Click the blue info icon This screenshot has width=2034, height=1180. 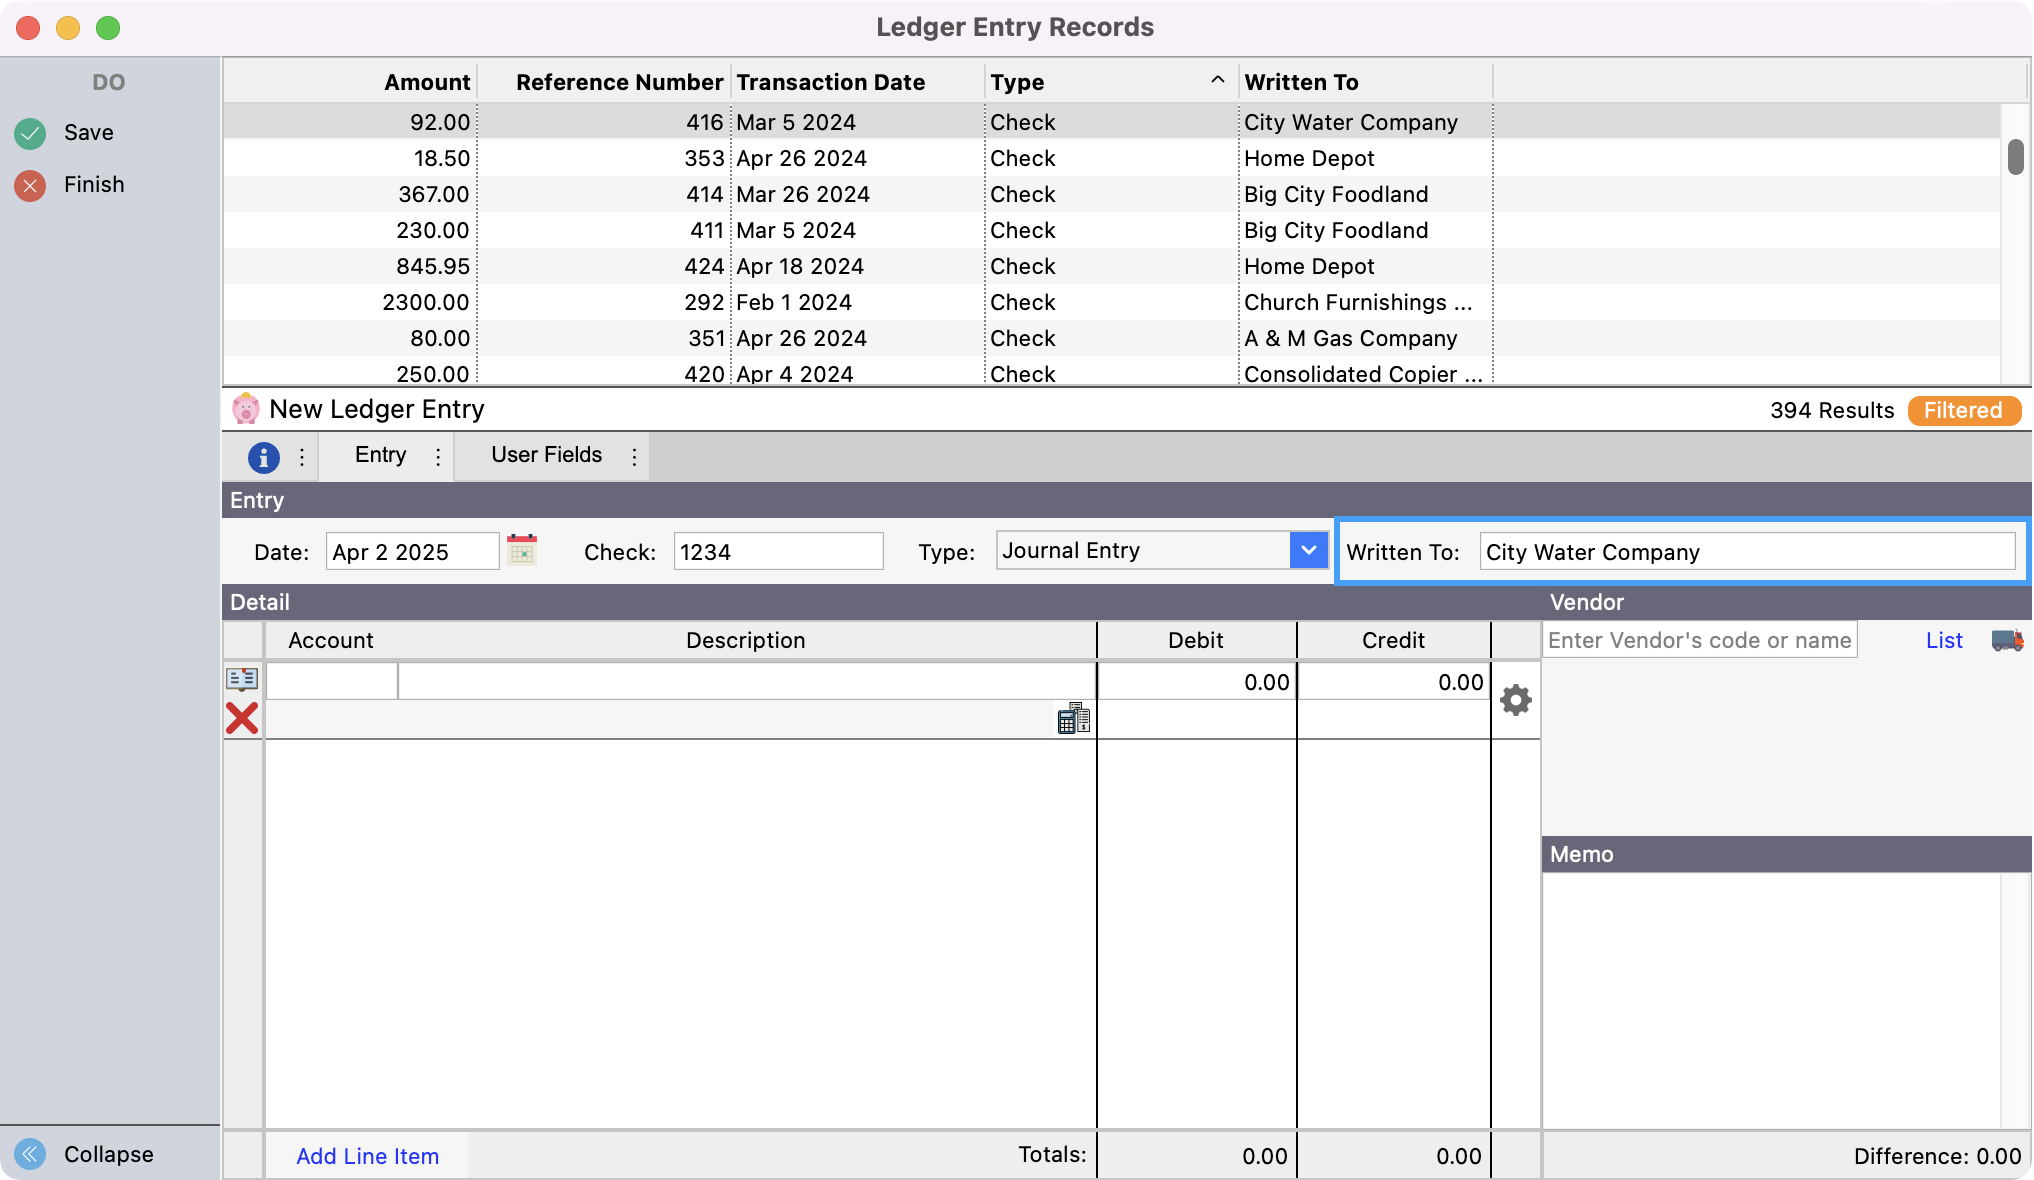[x=263, y=457]
